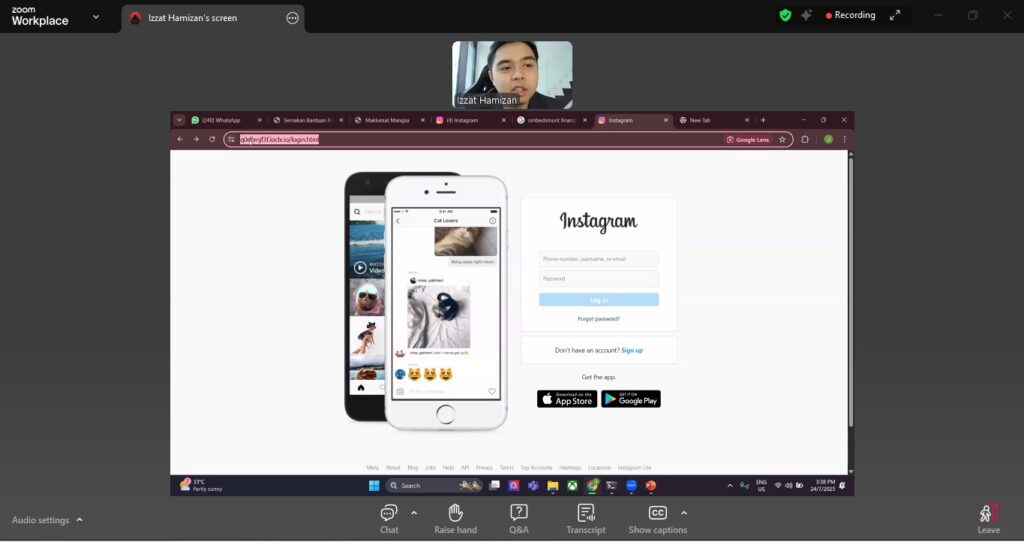The height and width of the screenshot is (542, 1024).
Task: Open the Zoom Workplace dropdown arrow
Action: (96, 17)
